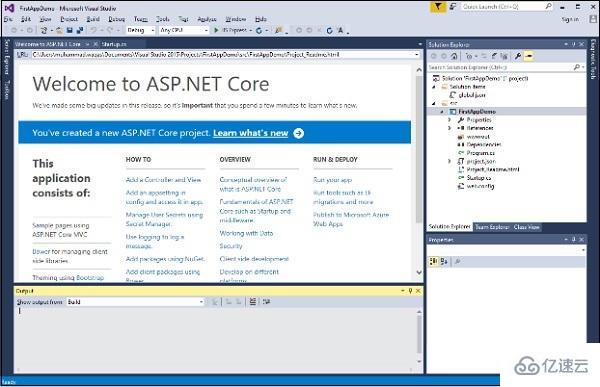Click the Save icon in main toolbar
This screenshot has width=600, height=387.
click(70, 30)
